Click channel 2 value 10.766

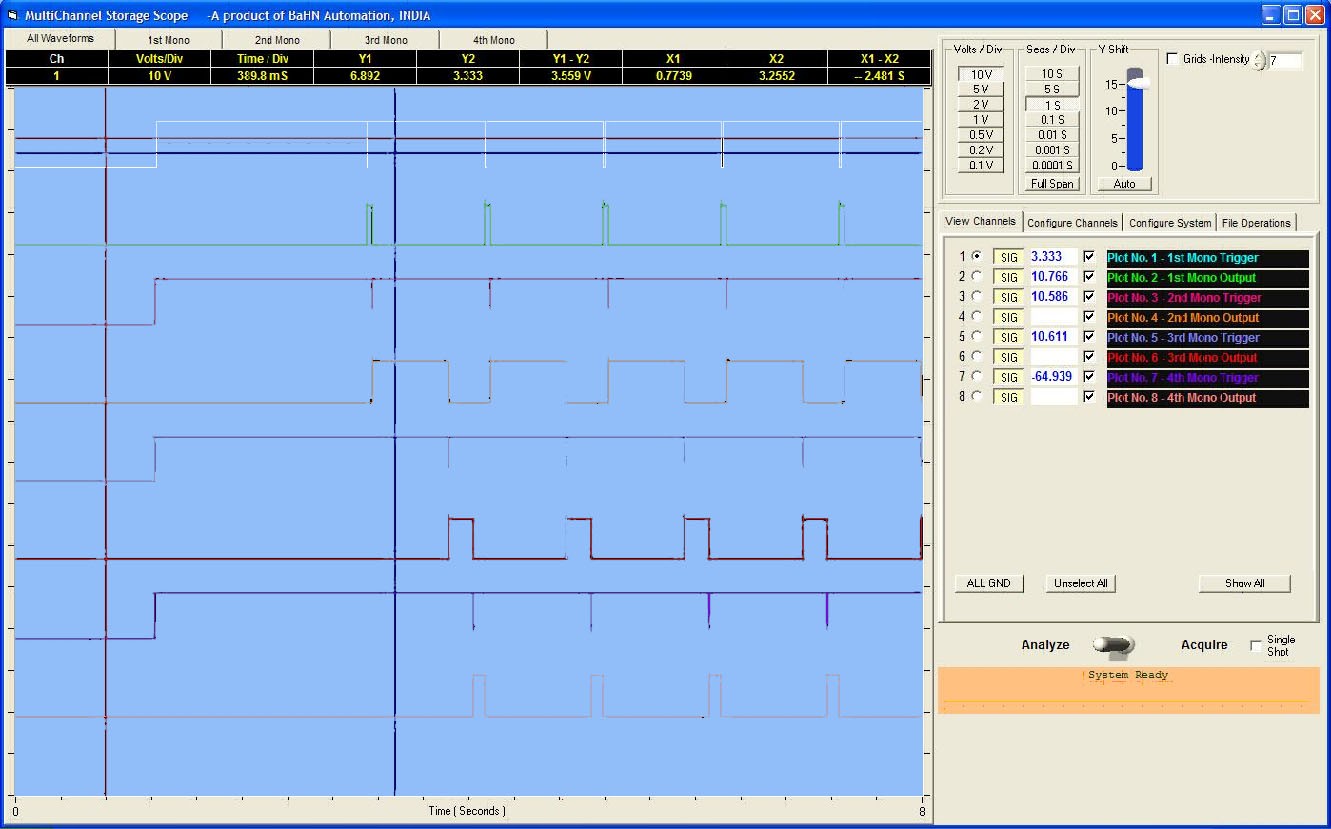click(1054, 277)
